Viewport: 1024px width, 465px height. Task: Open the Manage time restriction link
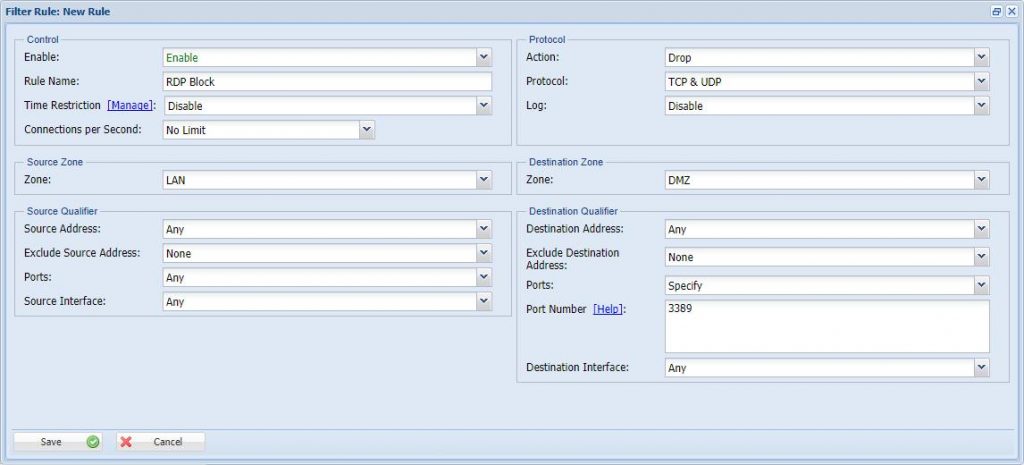130,105
